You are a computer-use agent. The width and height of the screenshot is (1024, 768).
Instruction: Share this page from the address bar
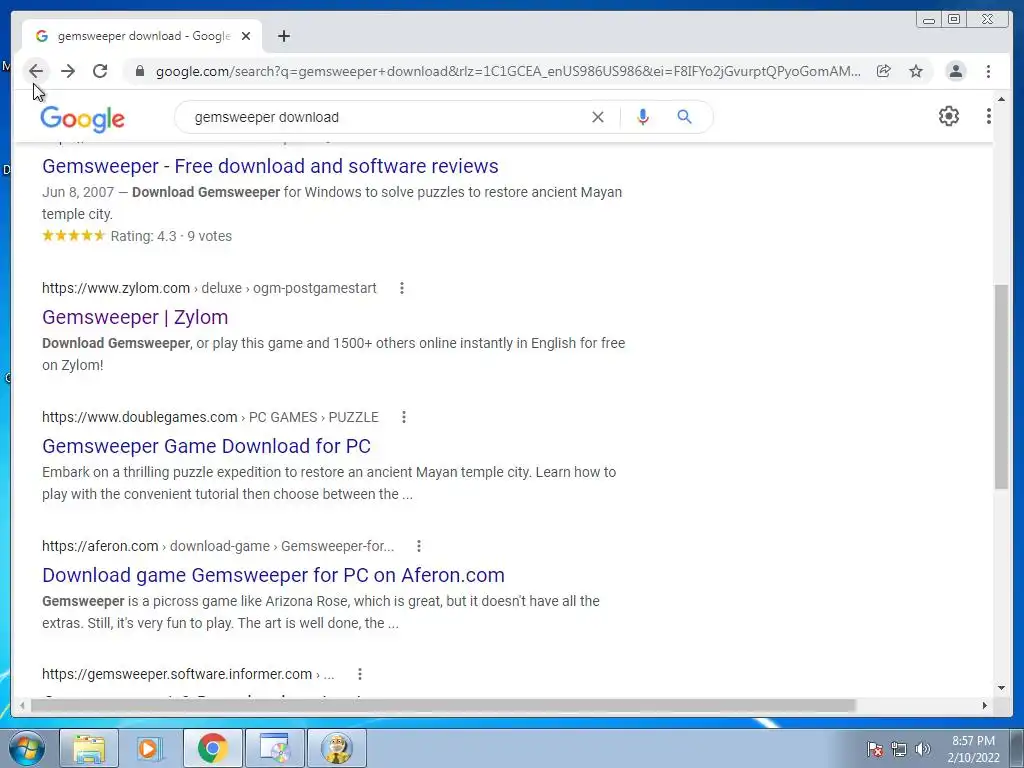(884, 71)
